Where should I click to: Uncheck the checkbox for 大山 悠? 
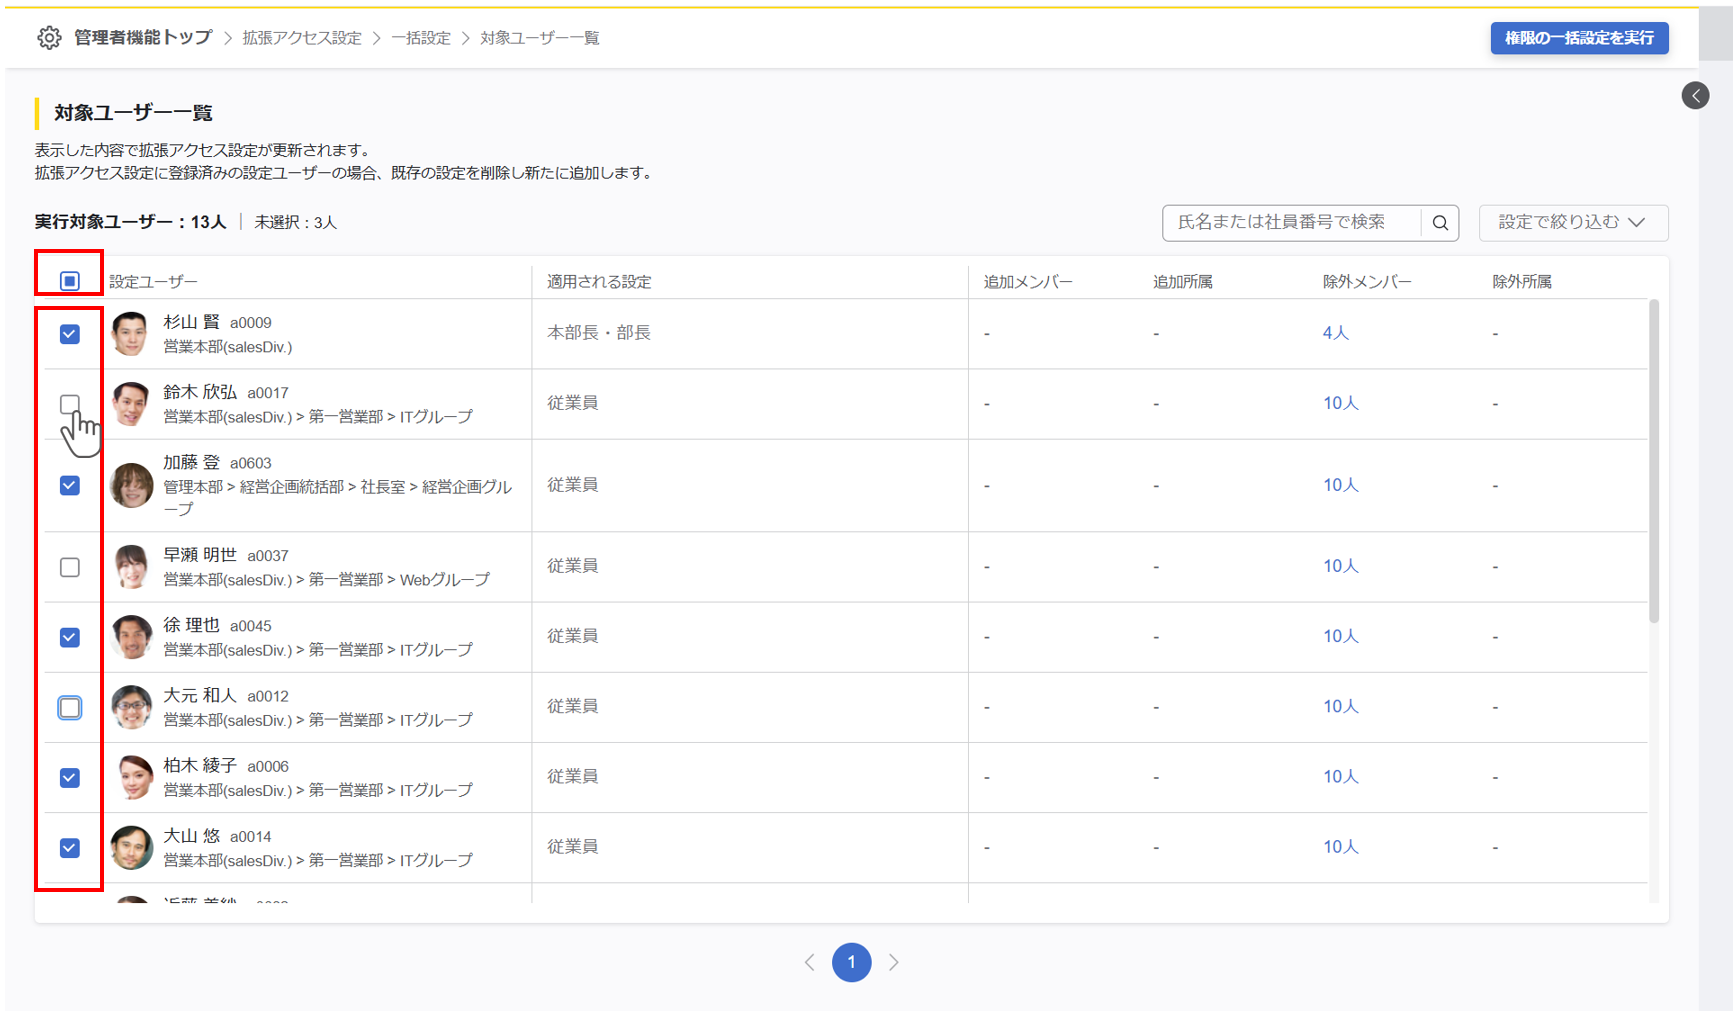tap(69, 848)
